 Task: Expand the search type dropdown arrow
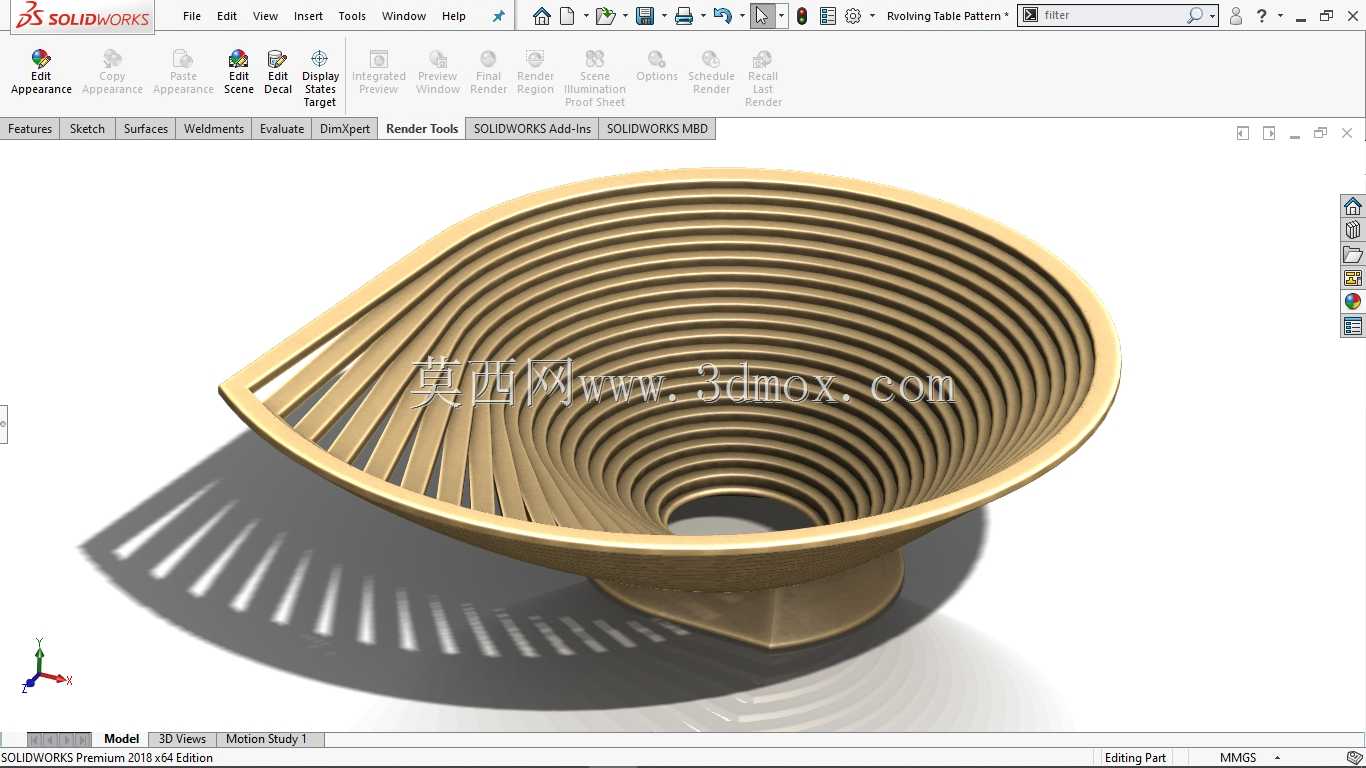click(1212, 16)
